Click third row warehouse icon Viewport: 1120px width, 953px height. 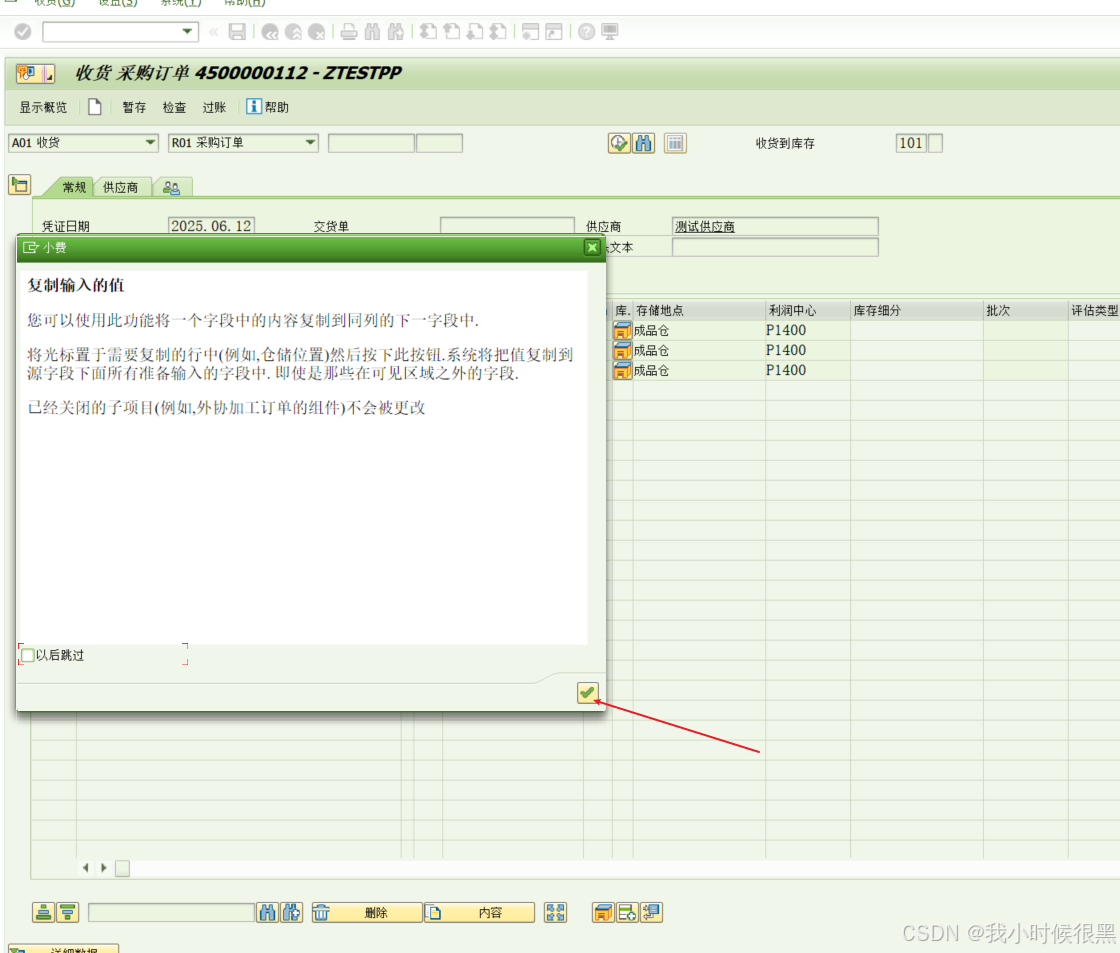pos(622,370)
